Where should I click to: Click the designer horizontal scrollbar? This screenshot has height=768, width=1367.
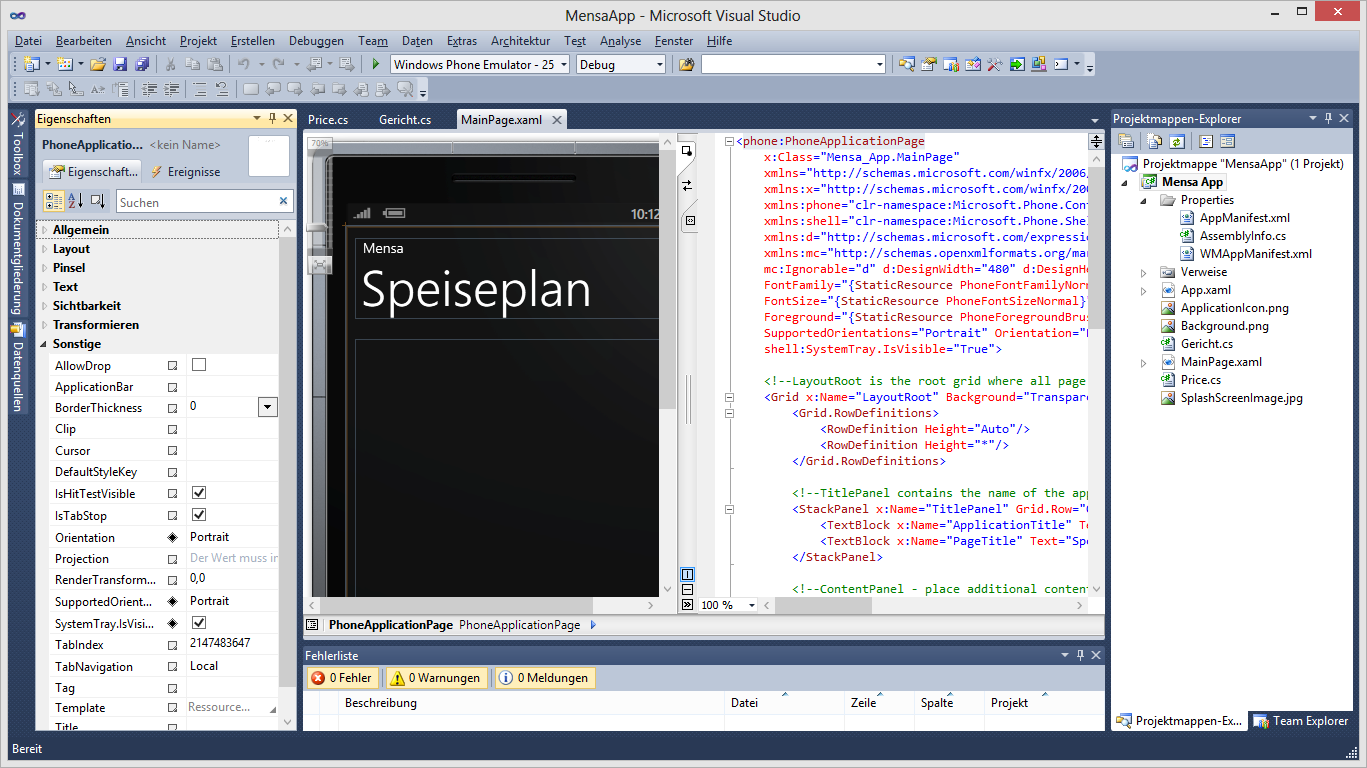click(x=482, y=605)
